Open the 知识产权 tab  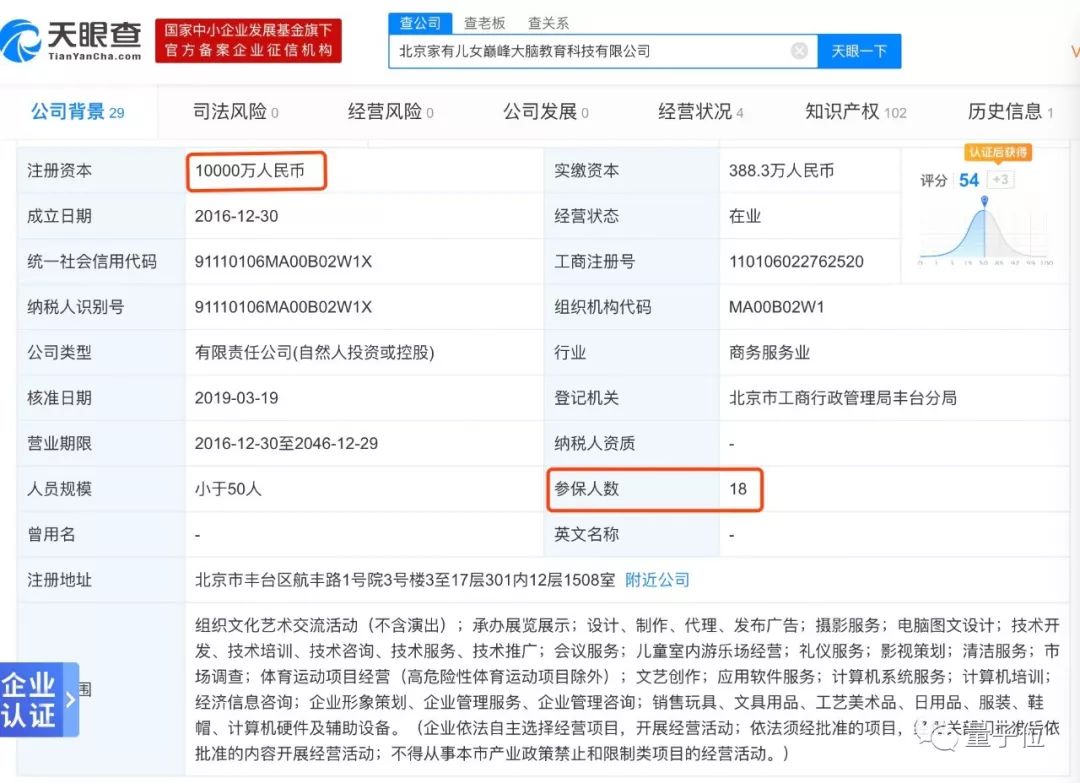point(856,112)
